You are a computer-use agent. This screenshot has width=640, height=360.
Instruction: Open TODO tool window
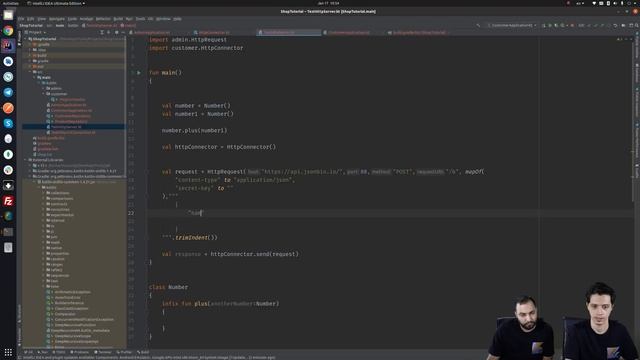point(59,352)
